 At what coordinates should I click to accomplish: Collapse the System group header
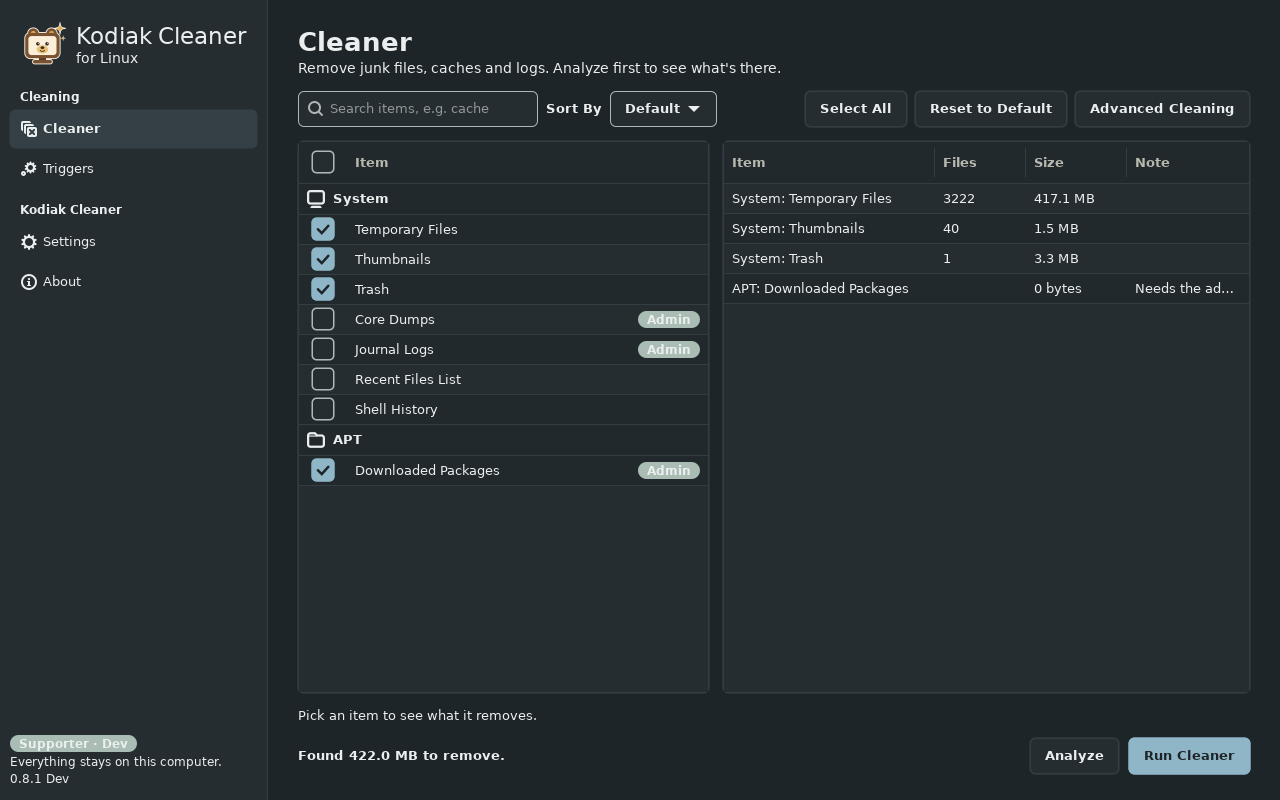point(503,199)
